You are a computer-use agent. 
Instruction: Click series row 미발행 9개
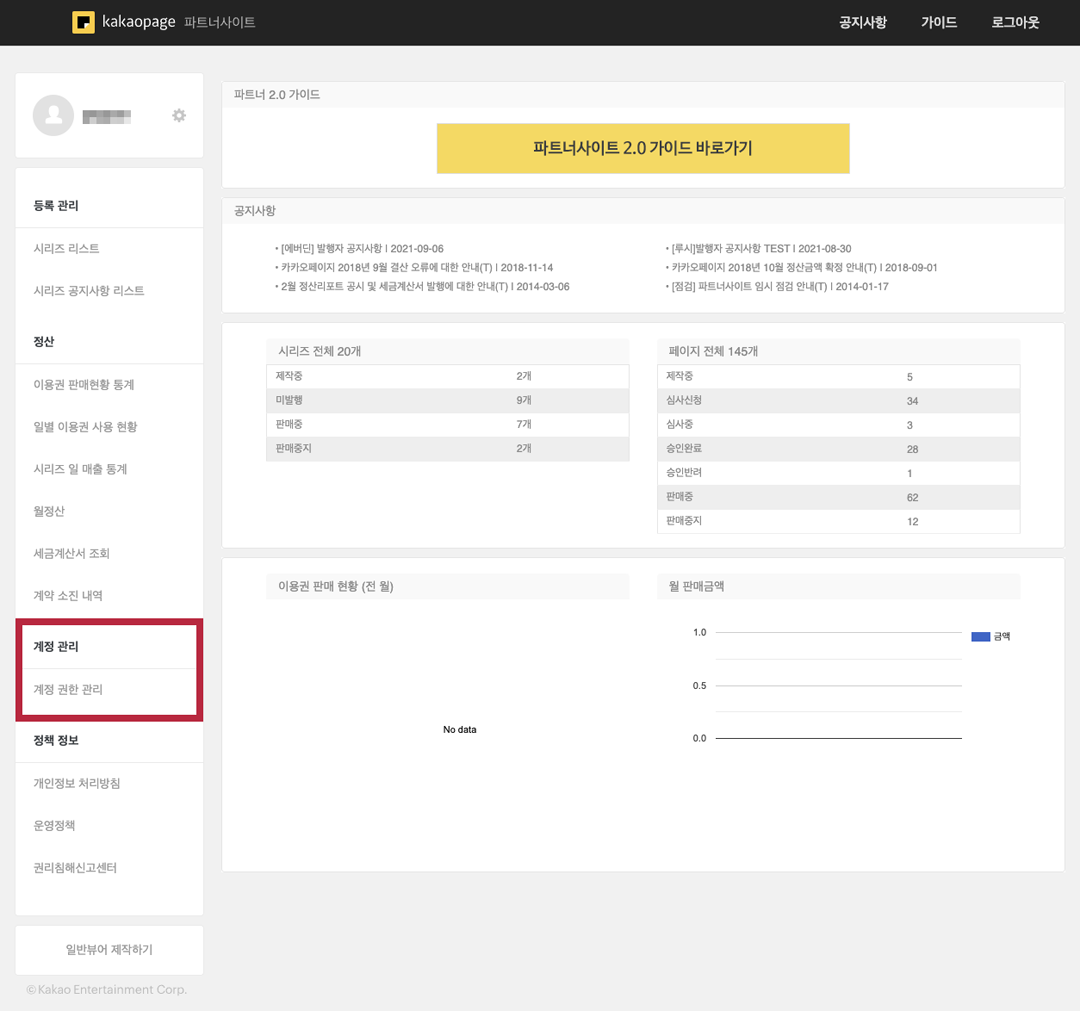click(448, 400)
